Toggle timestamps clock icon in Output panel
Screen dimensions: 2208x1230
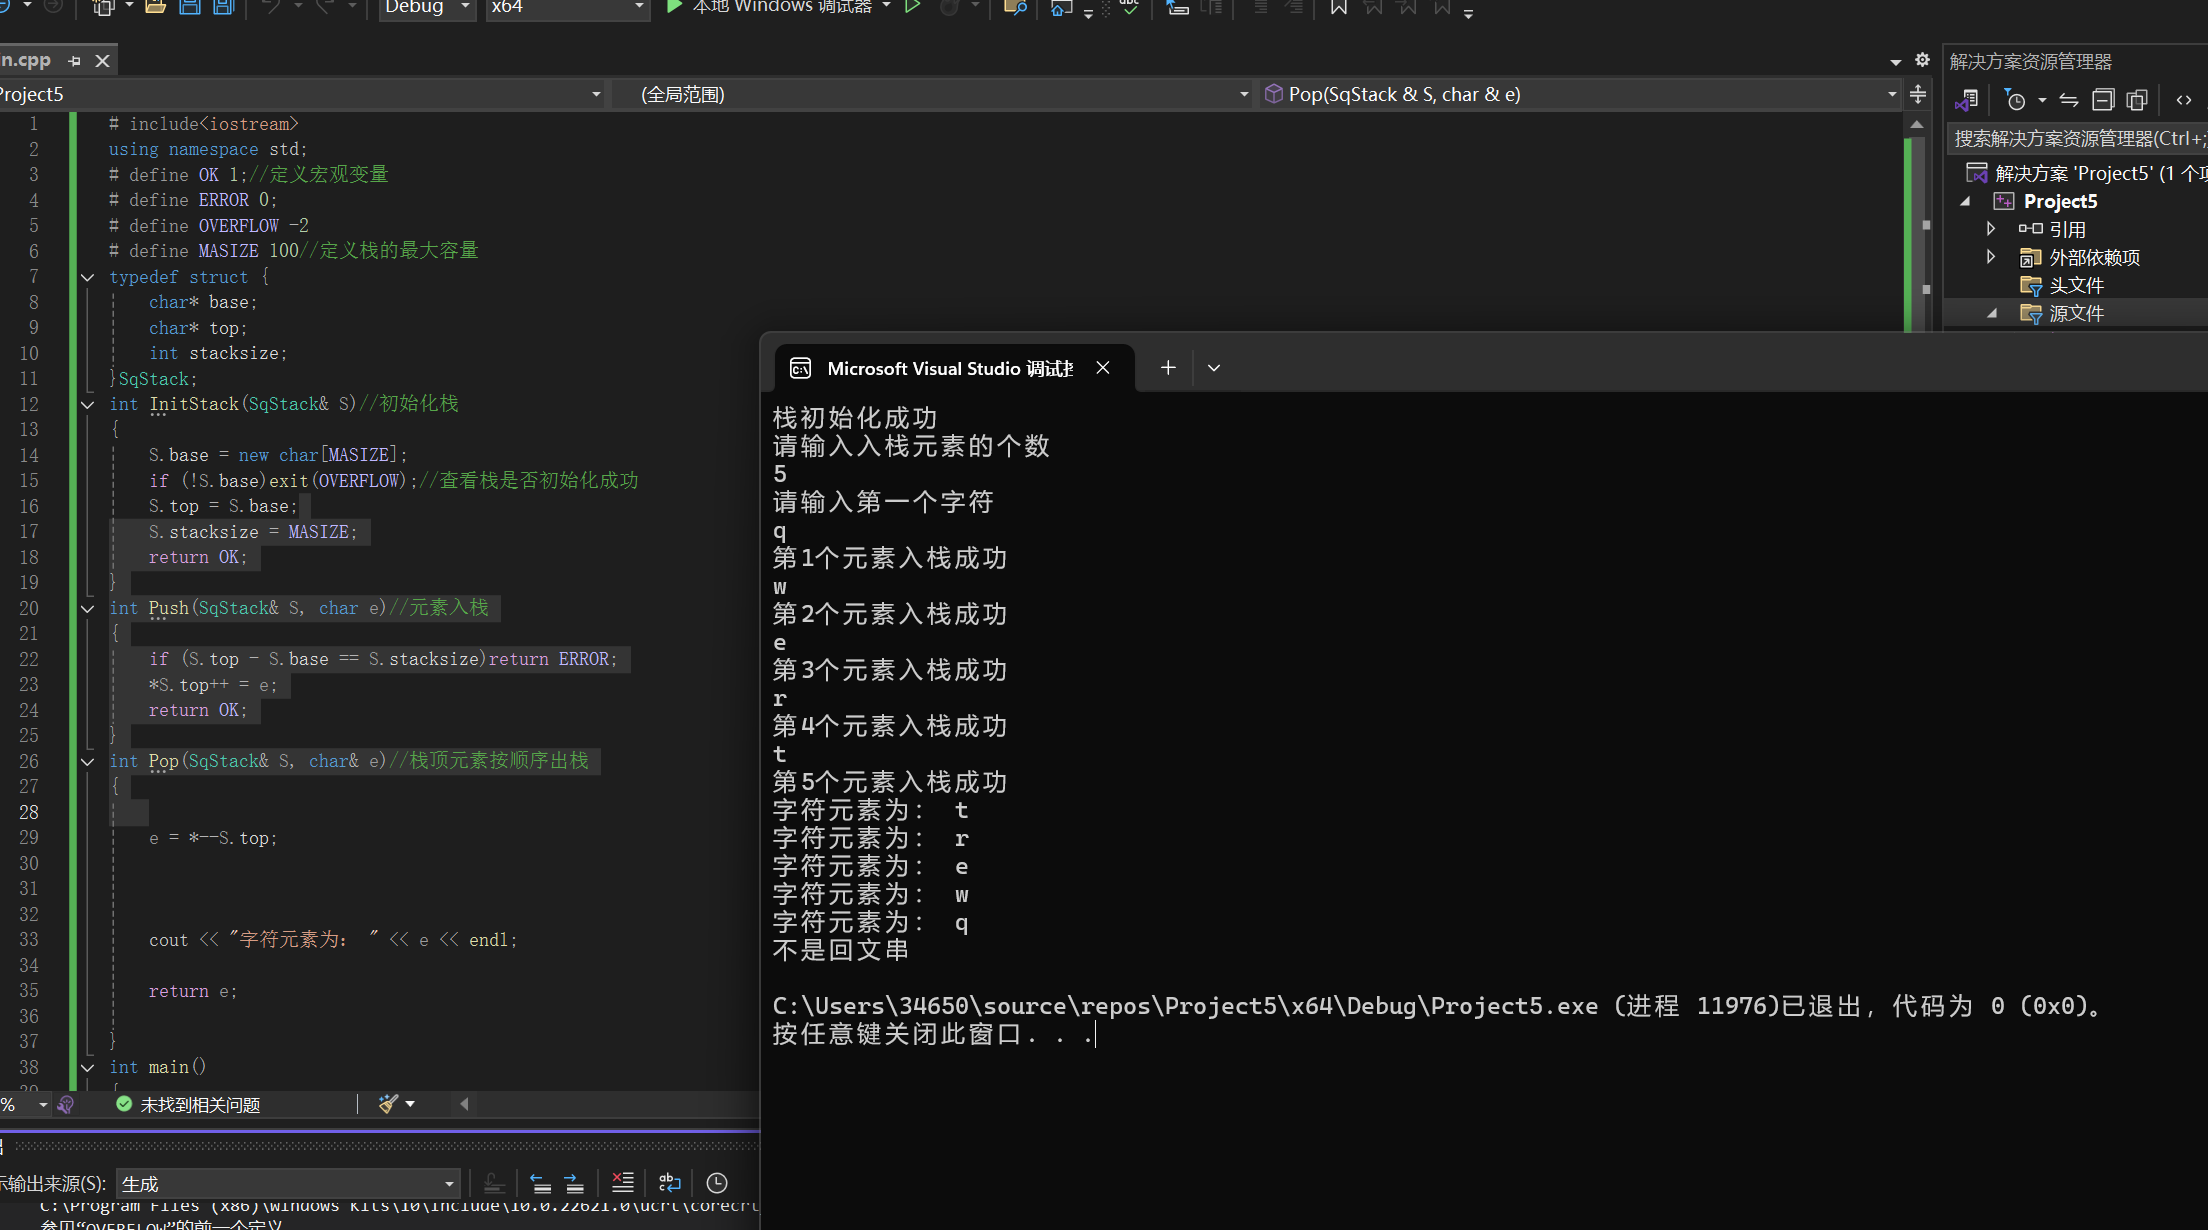717,1183
